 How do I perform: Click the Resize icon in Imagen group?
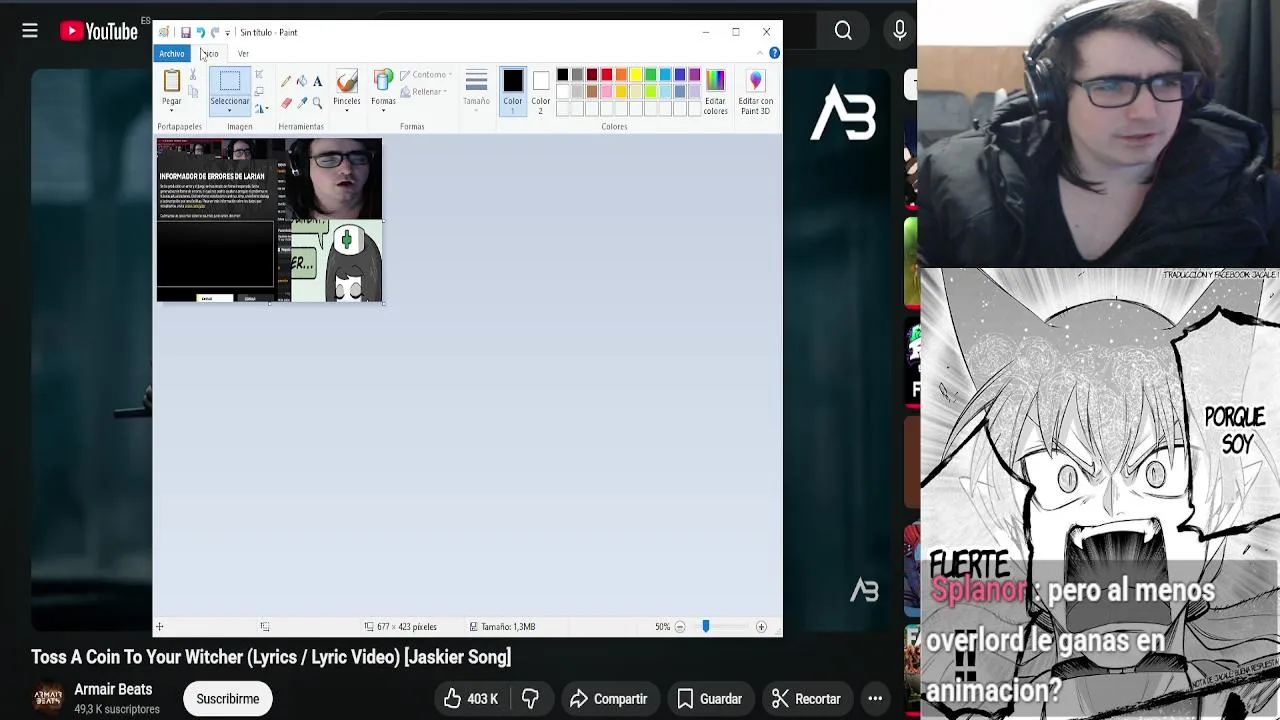coord(259,92)
